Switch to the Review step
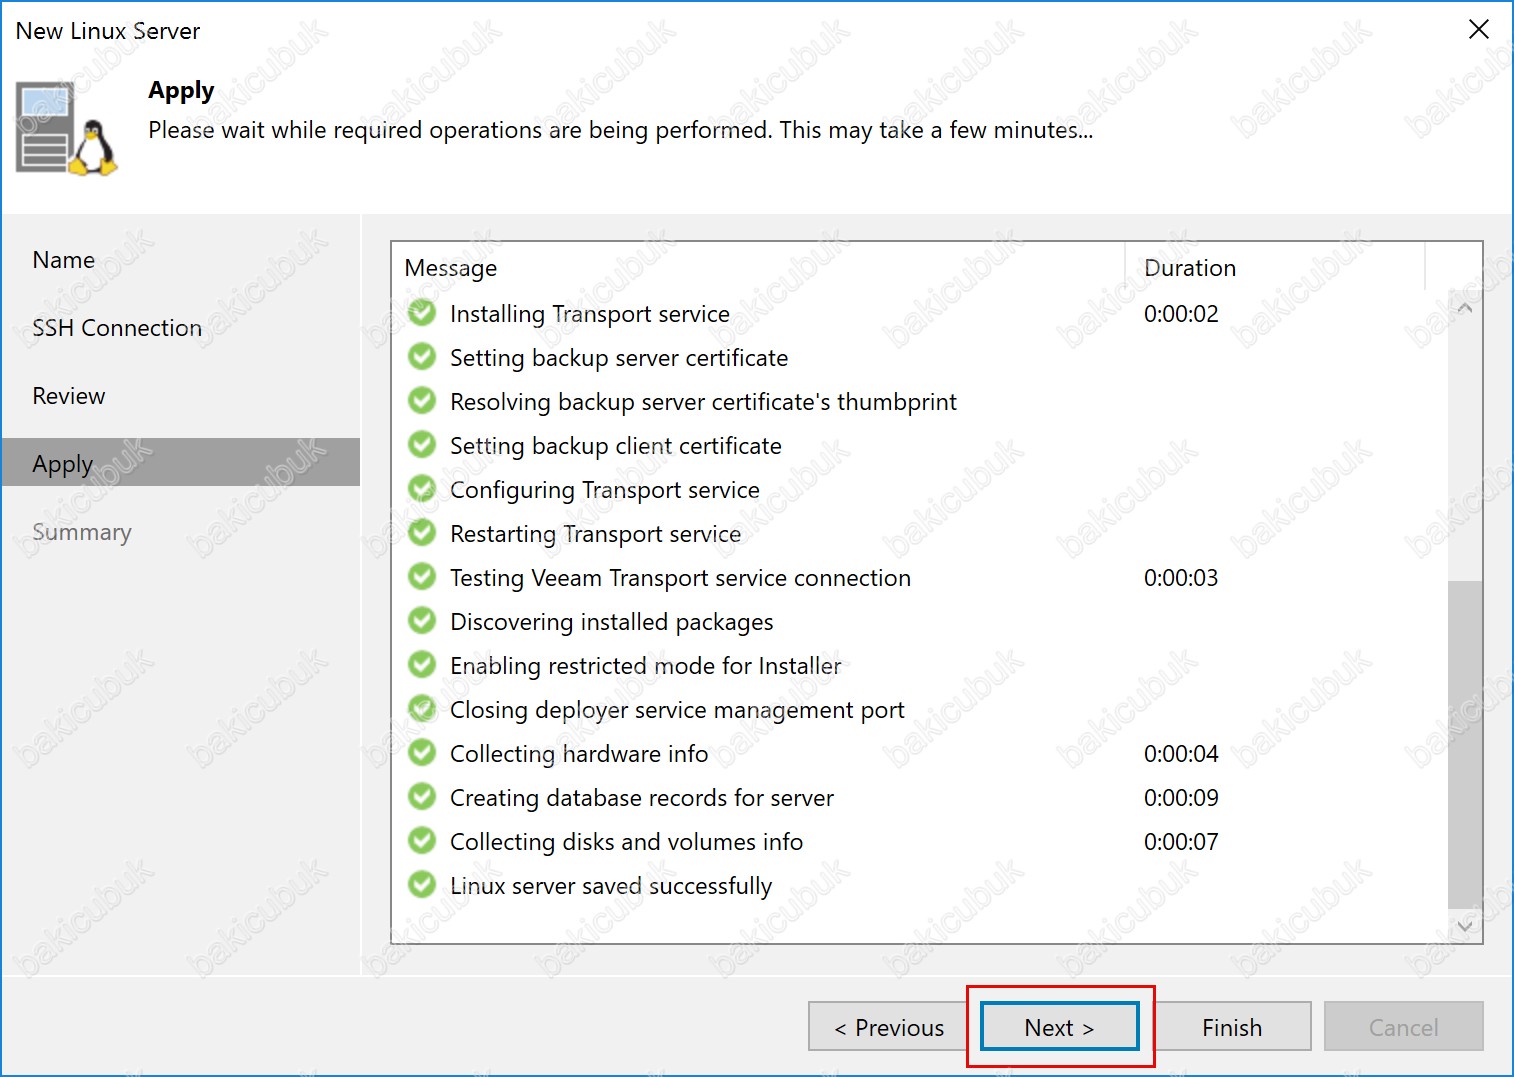This screenshot has height=1077, width=1514. (x=69, y=396)
